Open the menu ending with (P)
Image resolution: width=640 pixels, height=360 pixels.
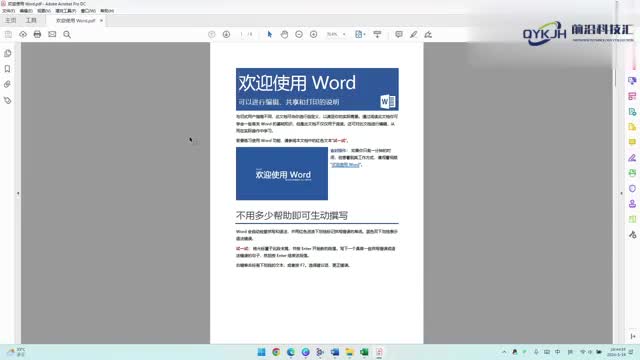66,11
